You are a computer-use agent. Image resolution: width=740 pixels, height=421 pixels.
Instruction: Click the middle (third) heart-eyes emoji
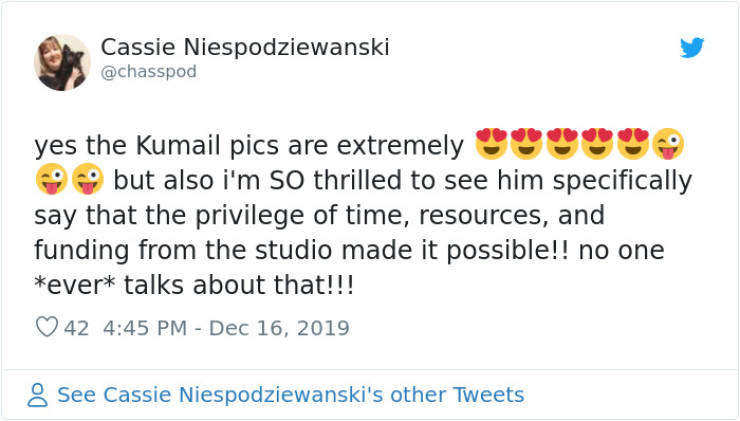point(562,145)
